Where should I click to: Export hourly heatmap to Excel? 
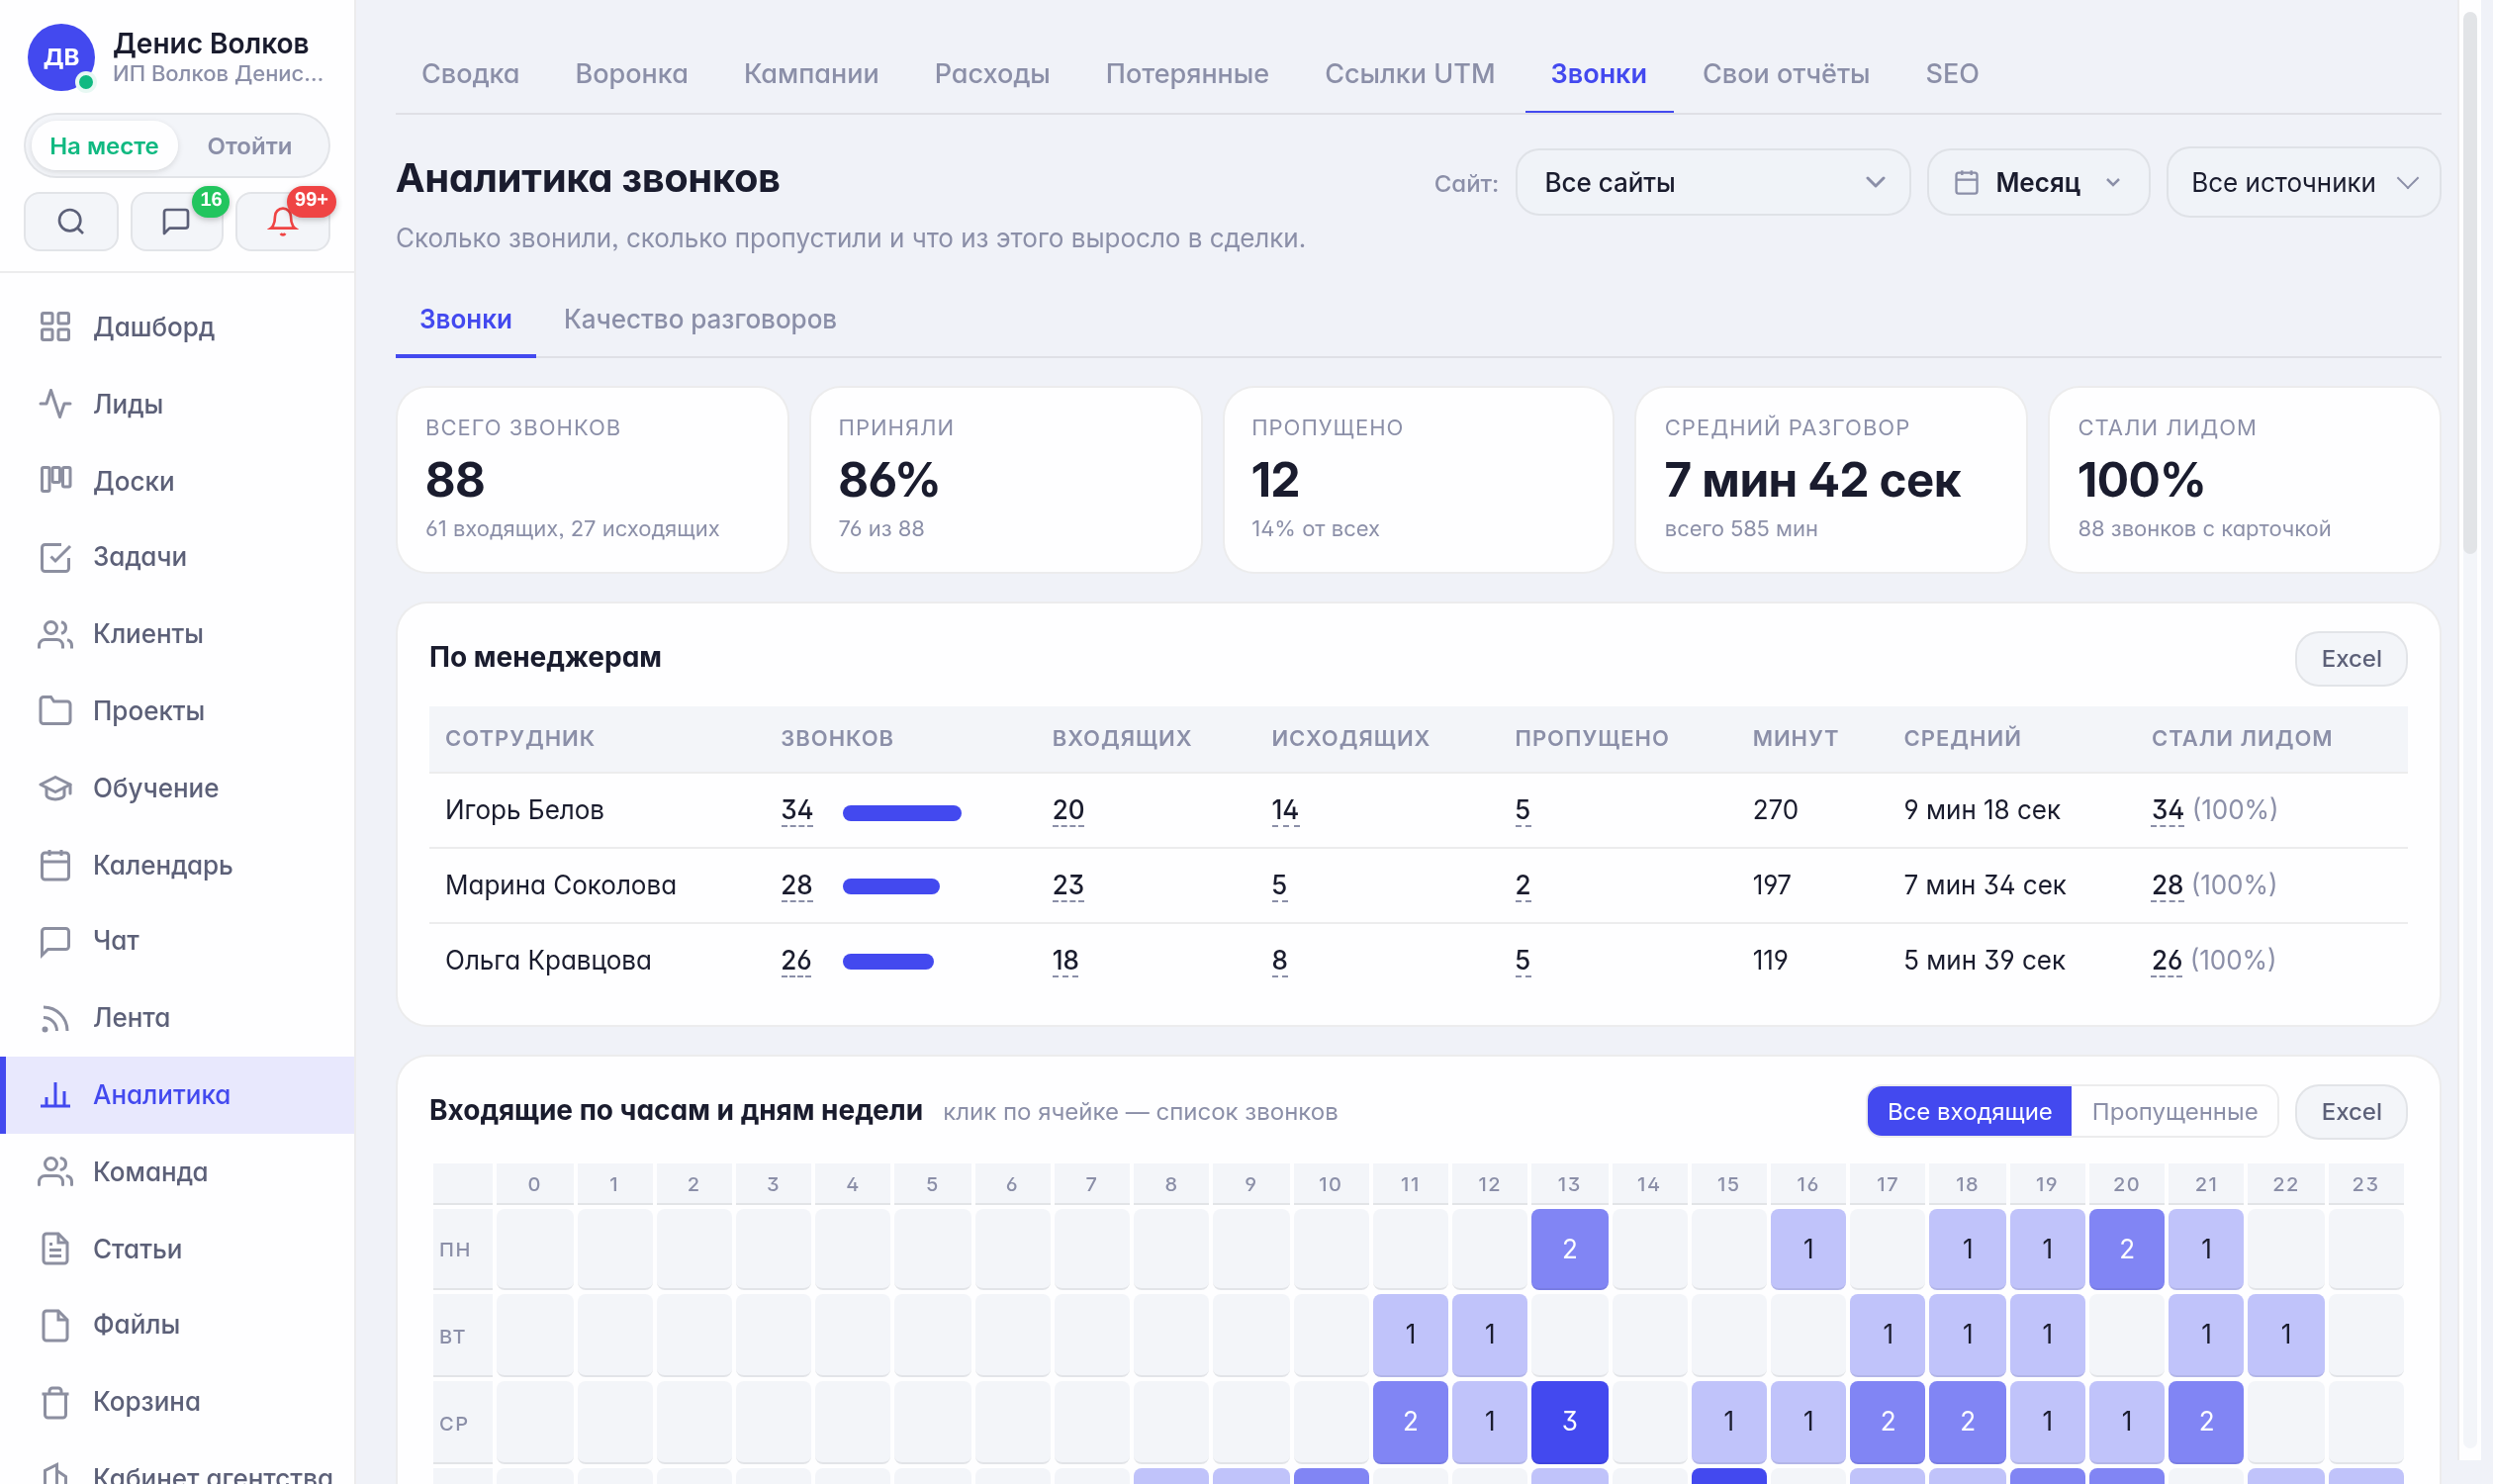(x=2351, y=1112)
